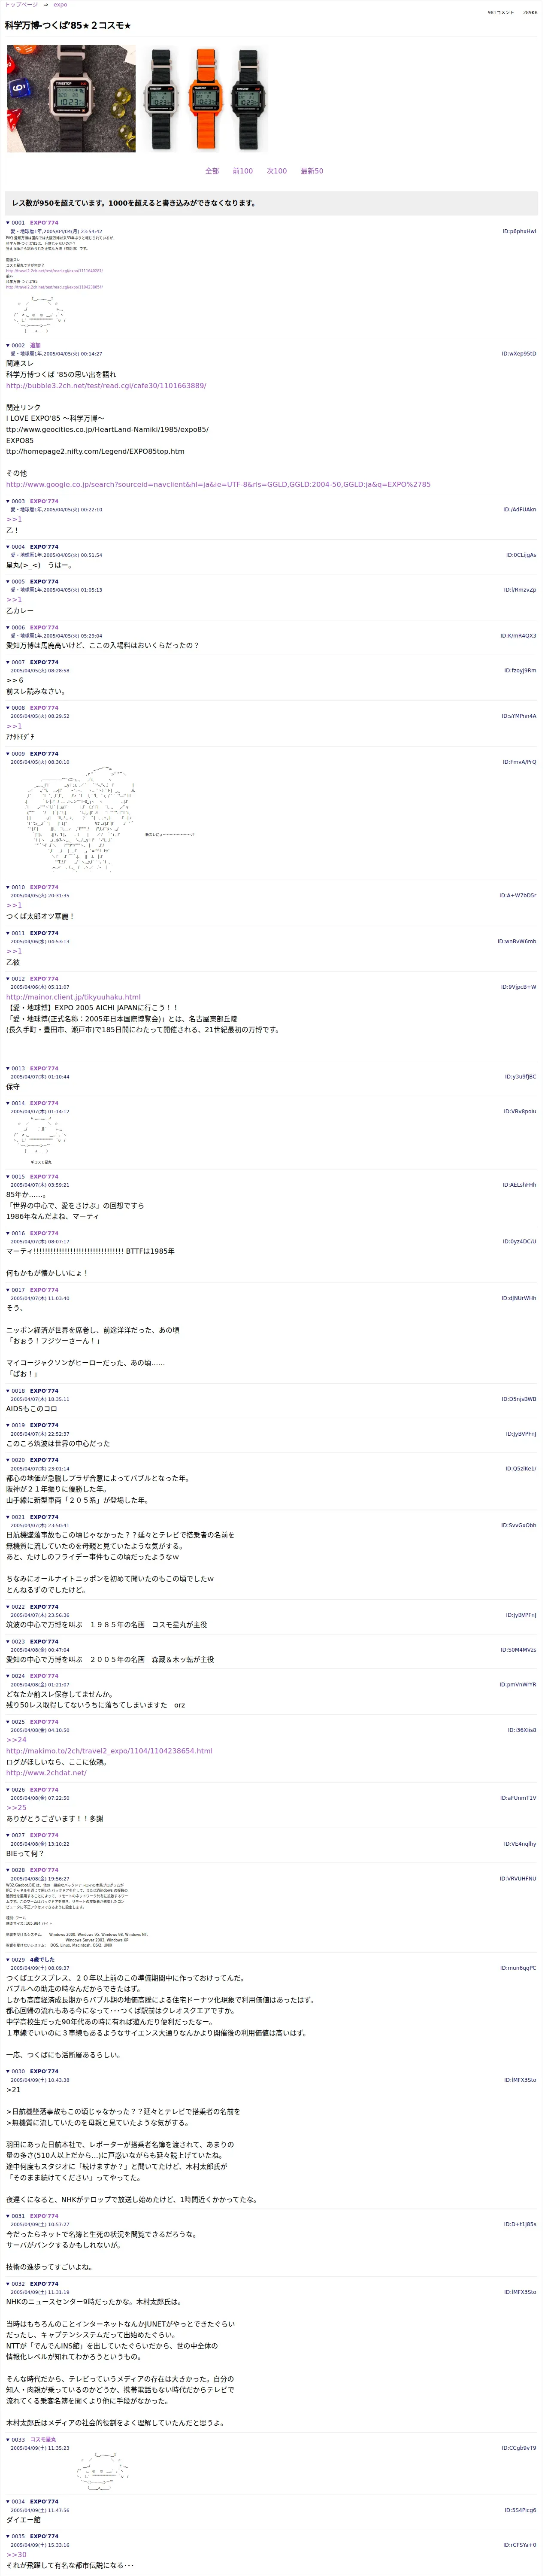This screenshot has width=551, height=2576.
Task: Show all posts via 全部 link
Action: (x=212, y=171)
